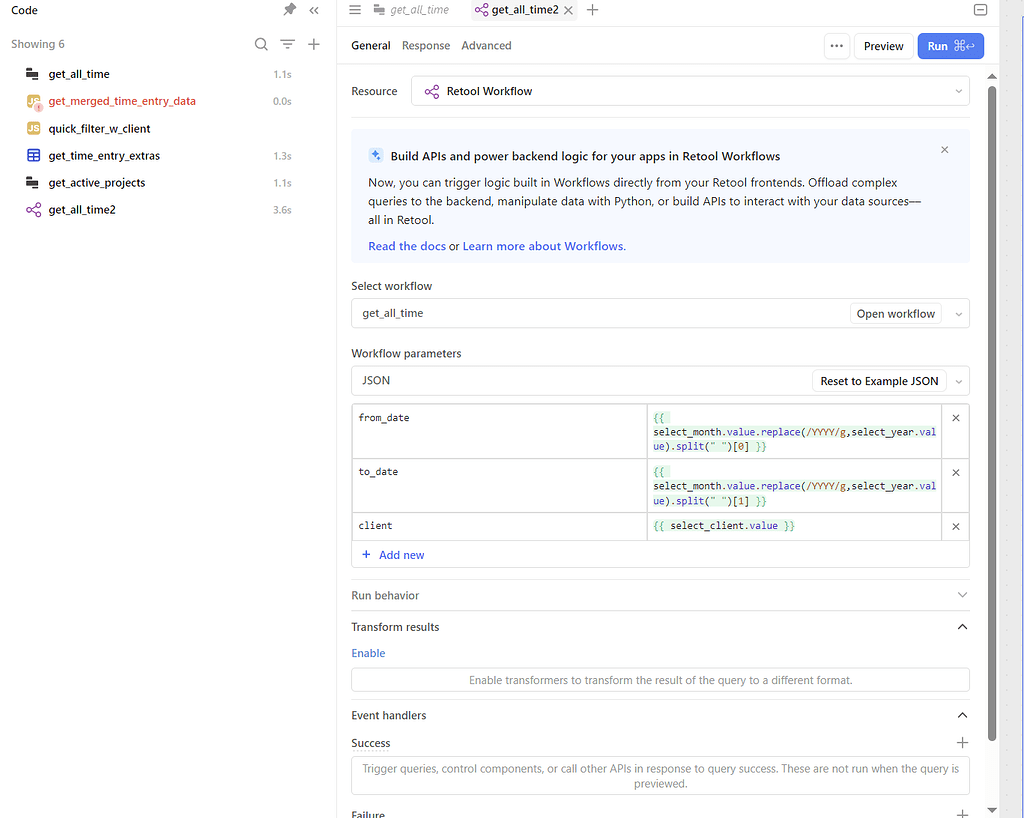Remove the client workflow parameter
1024x818 pixels.
point(955,525)
